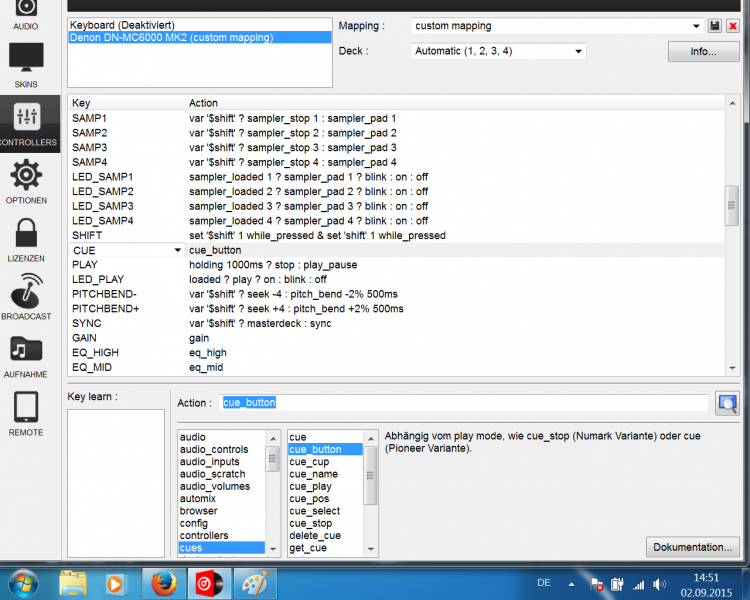
Task: Open the Skins settings section
Action: pos(26,65)
